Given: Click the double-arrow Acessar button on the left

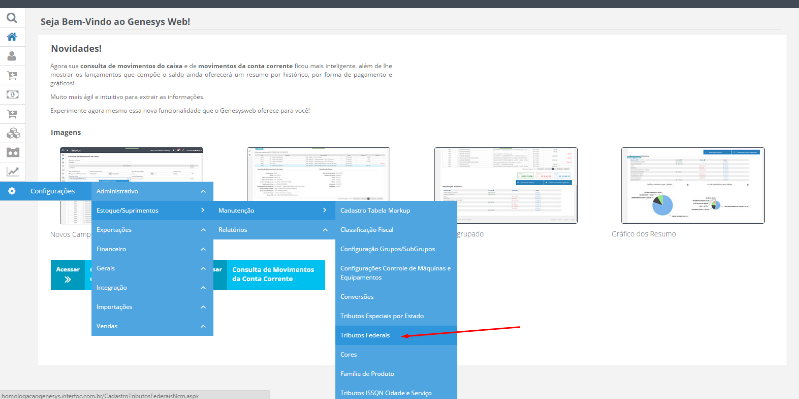Looking at the screenshot, I should coord(68,275).
